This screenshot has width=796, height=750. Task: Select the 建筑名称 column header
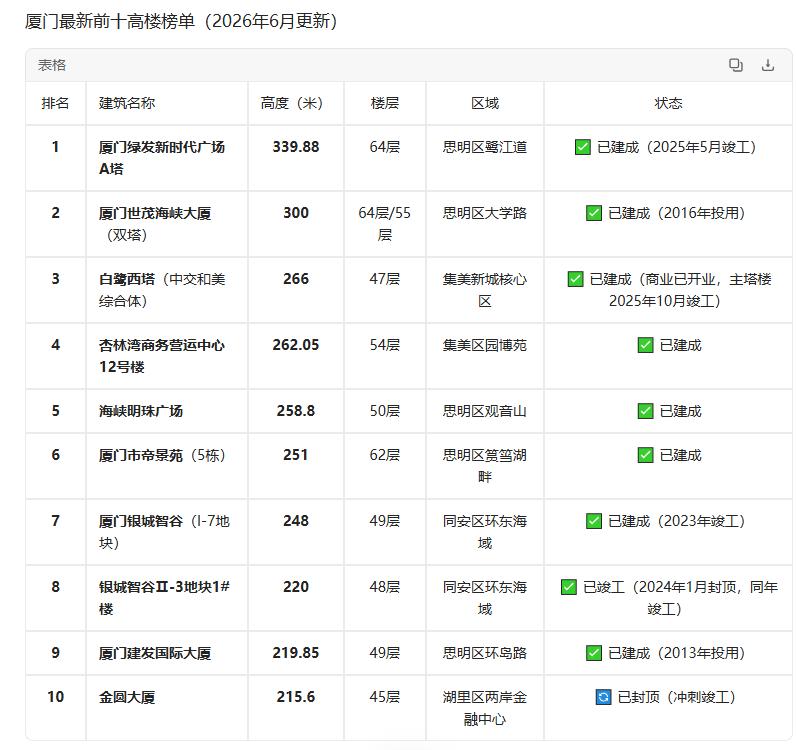pos(127,103)
